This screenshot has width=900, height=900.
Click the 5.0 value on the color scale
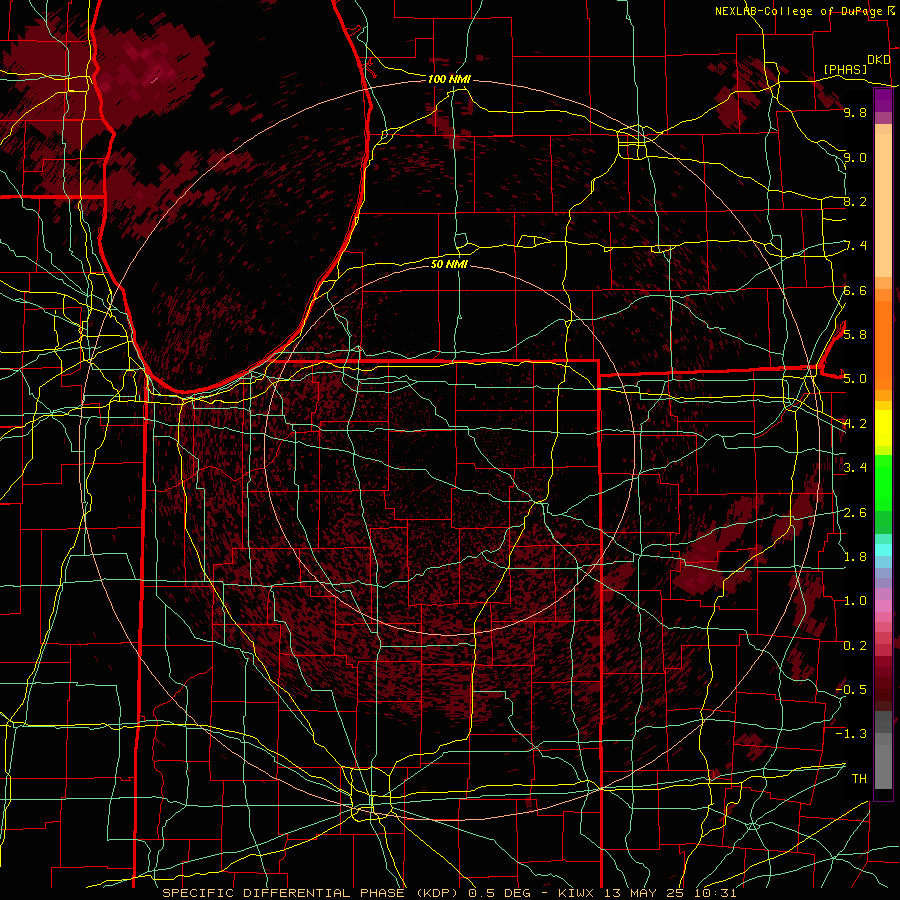click(855, 379)
